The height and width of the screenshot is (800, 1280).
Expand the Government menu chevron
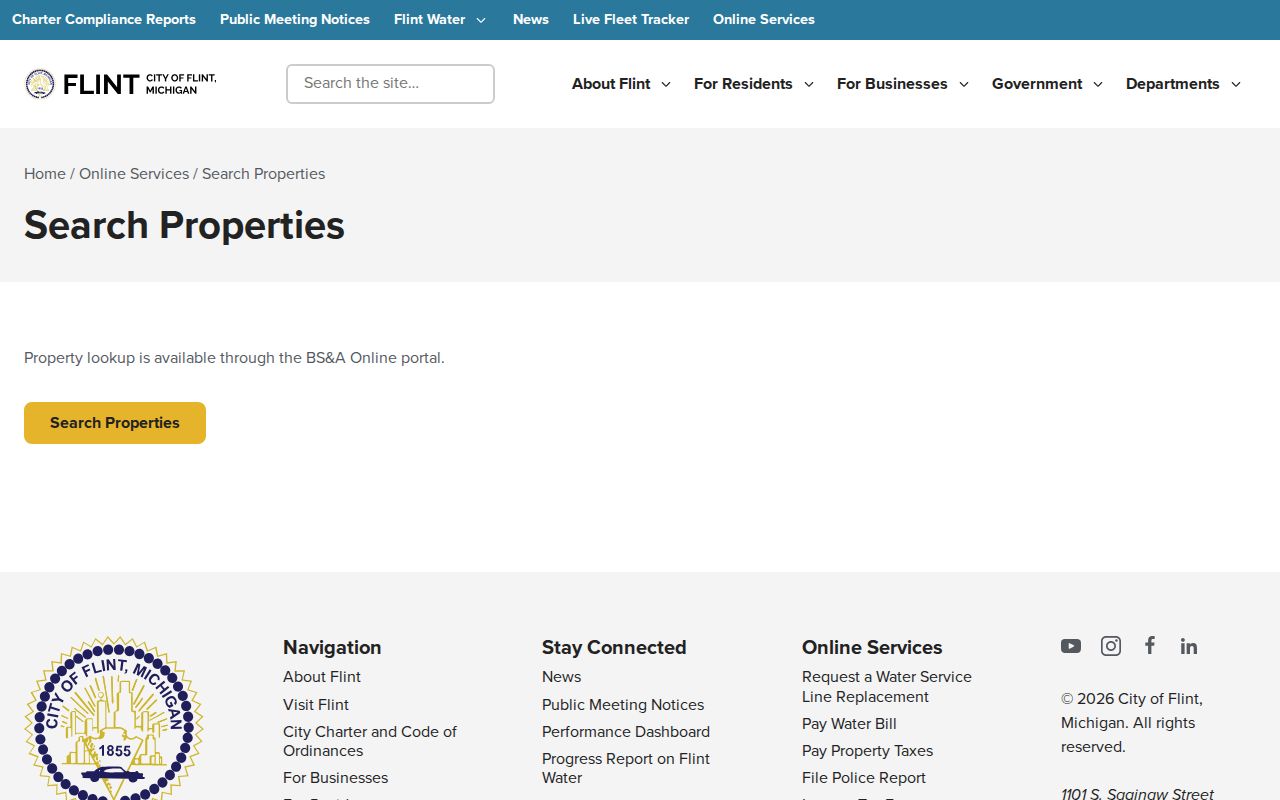click(1098, 84)
